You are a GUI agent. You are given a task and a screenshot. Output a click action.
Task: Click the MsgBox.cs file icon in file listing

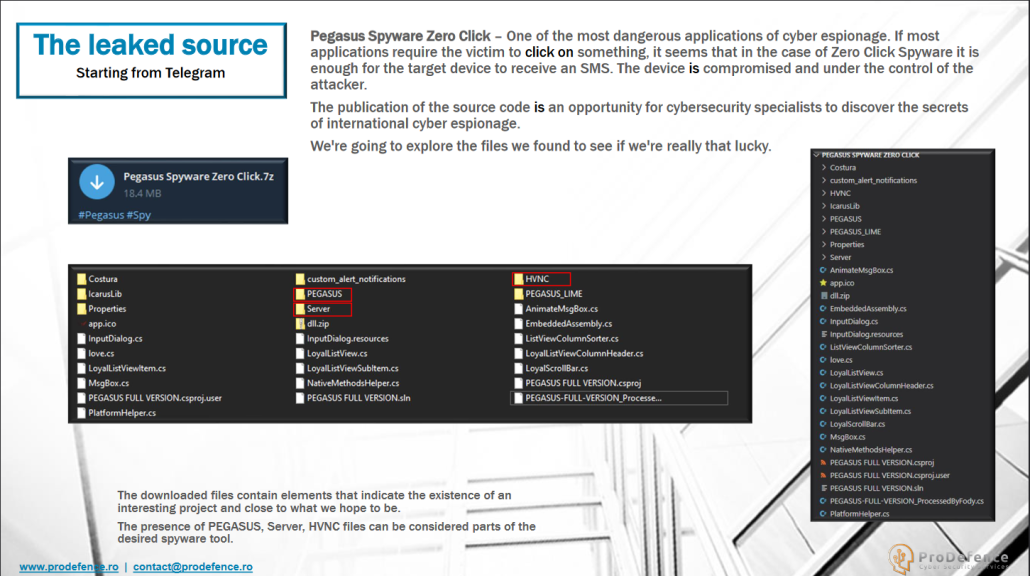click(x=81, y=383)
